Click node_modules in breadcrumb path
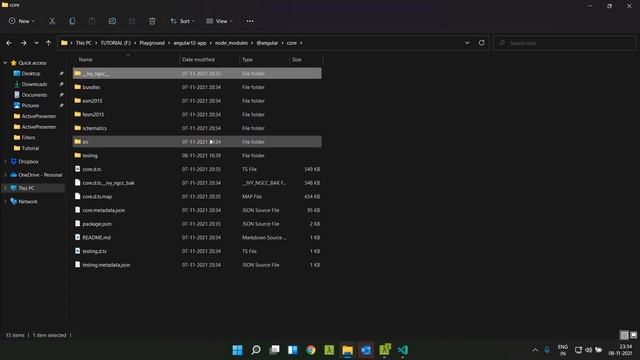The height and width of the screenshot is (360, 640). (231, 43)
